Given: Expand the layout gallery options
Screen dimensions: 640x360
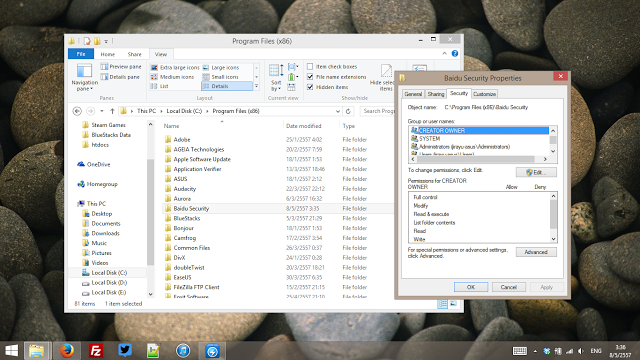Looking at the screenshot, I should tap(256, 86).
